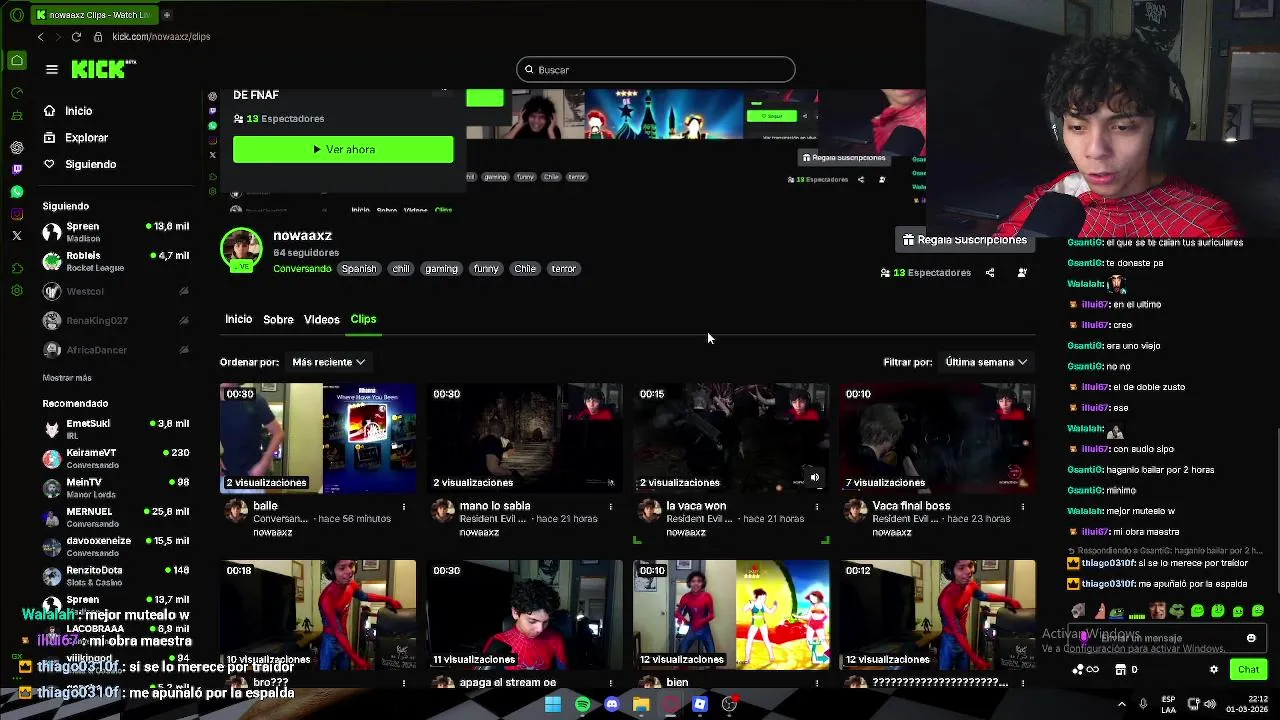
Task: Click the follow user icon beside share
Action: point(1022,272)
